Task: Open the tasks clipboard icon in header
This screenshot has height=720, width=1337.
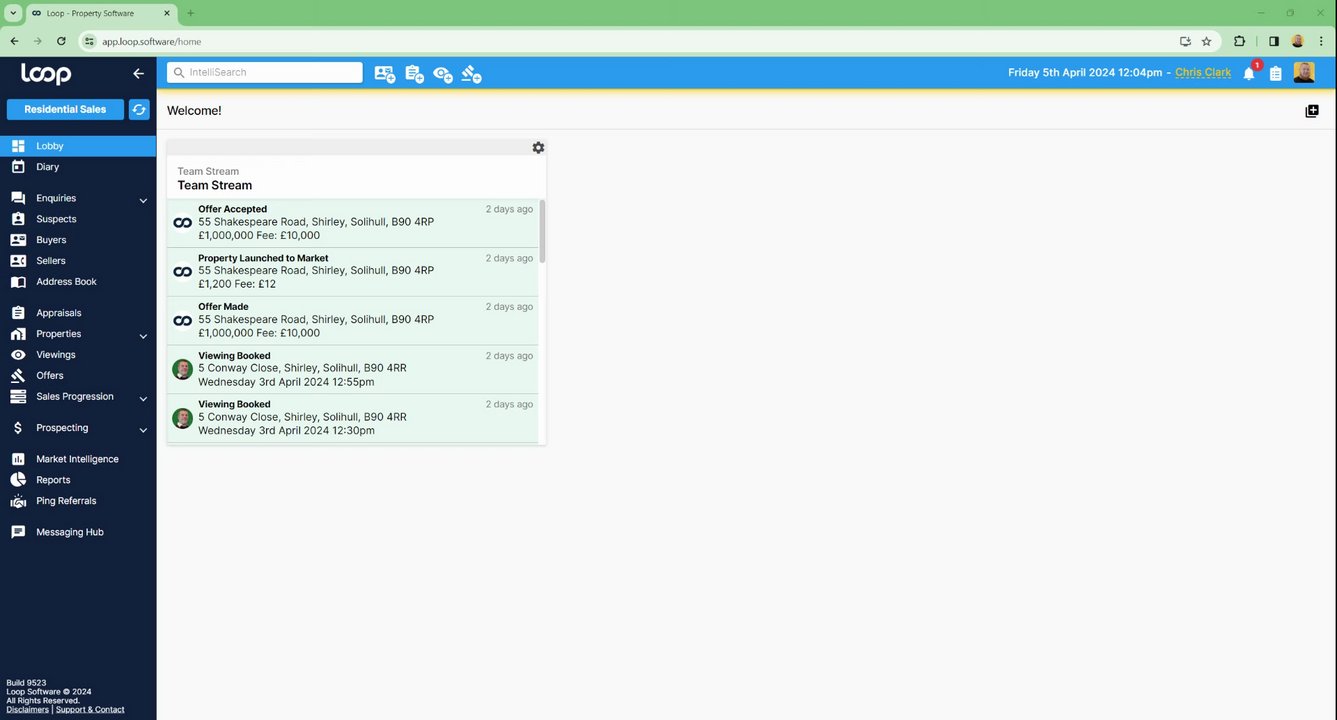Action: [x=1276, y=73]
